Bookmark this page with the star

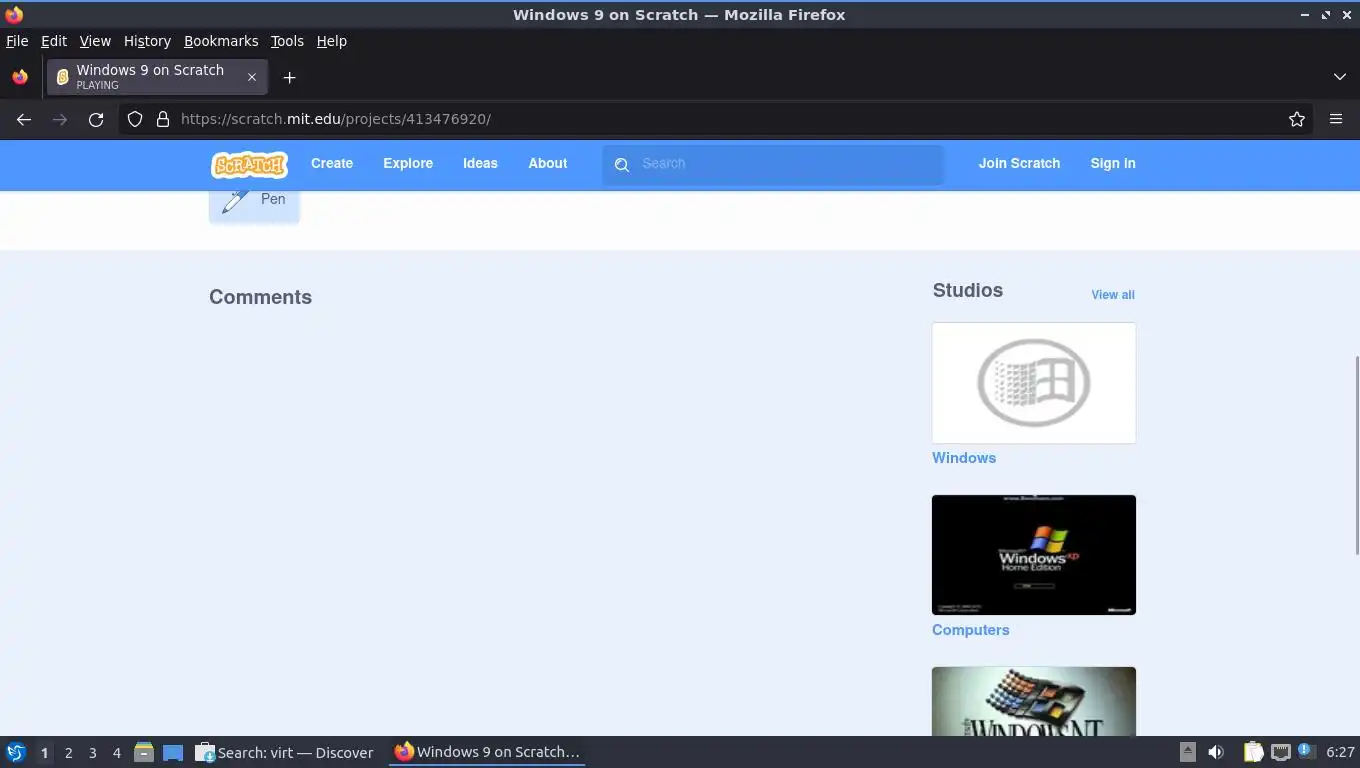(1297, 119)
